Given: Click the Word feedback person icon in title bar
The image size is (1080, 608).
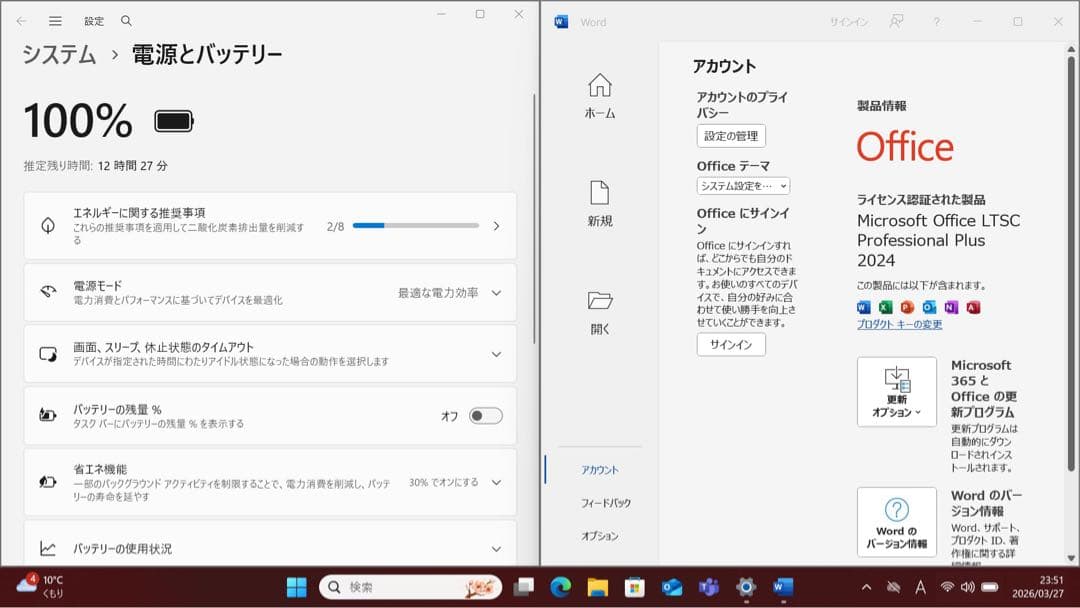Looking at the screenshot, I should pyautogui.click(x=896, y=22).
